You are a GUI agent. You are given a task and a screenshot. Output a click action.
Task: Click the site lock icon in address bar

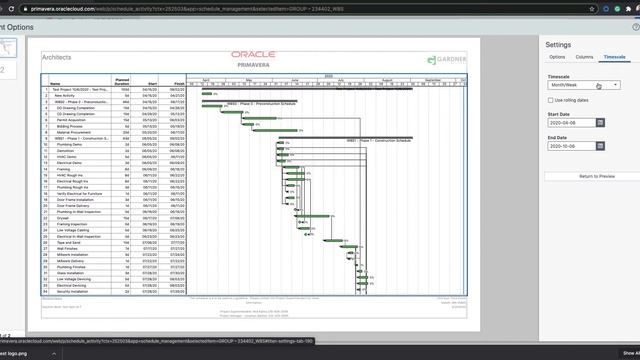click(25, 9)
